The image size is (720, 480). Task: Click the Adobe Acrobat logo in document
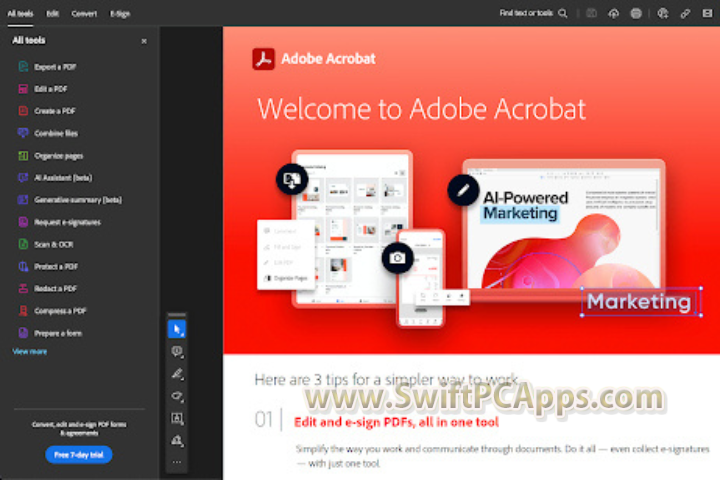pos(263,59)
